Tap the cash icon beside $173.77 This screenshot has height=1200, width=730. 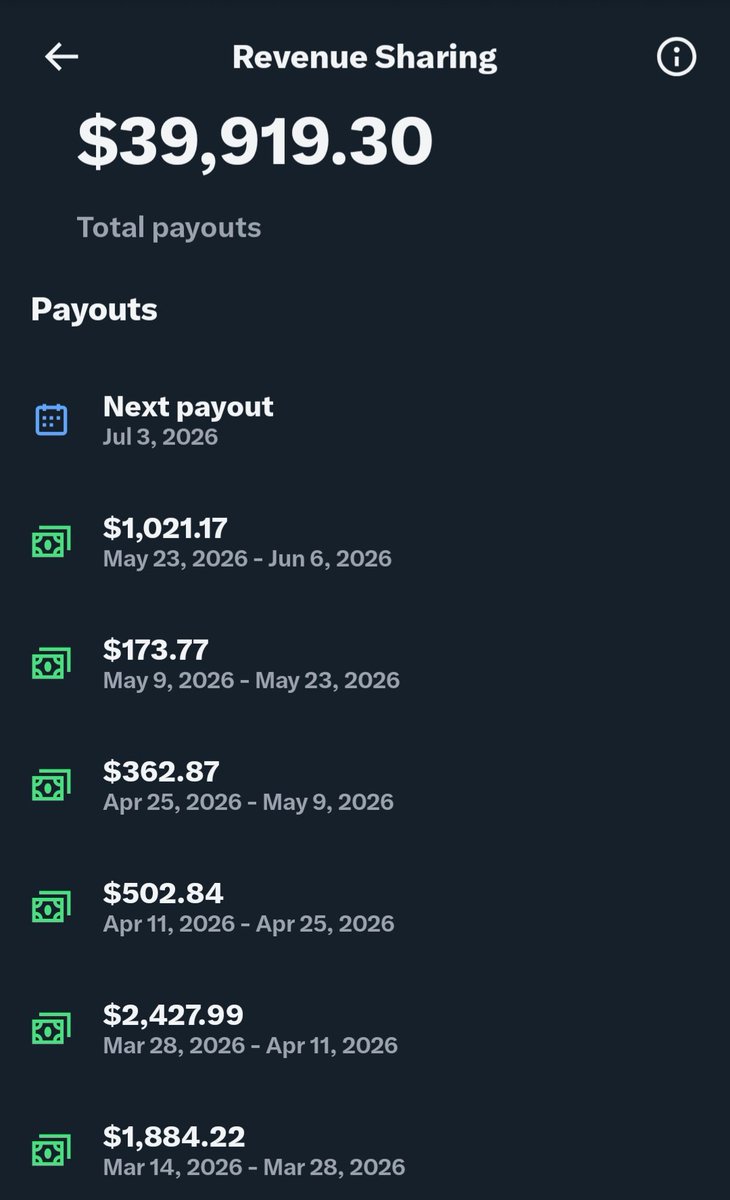pyautogui.click(x=51, y=664)
